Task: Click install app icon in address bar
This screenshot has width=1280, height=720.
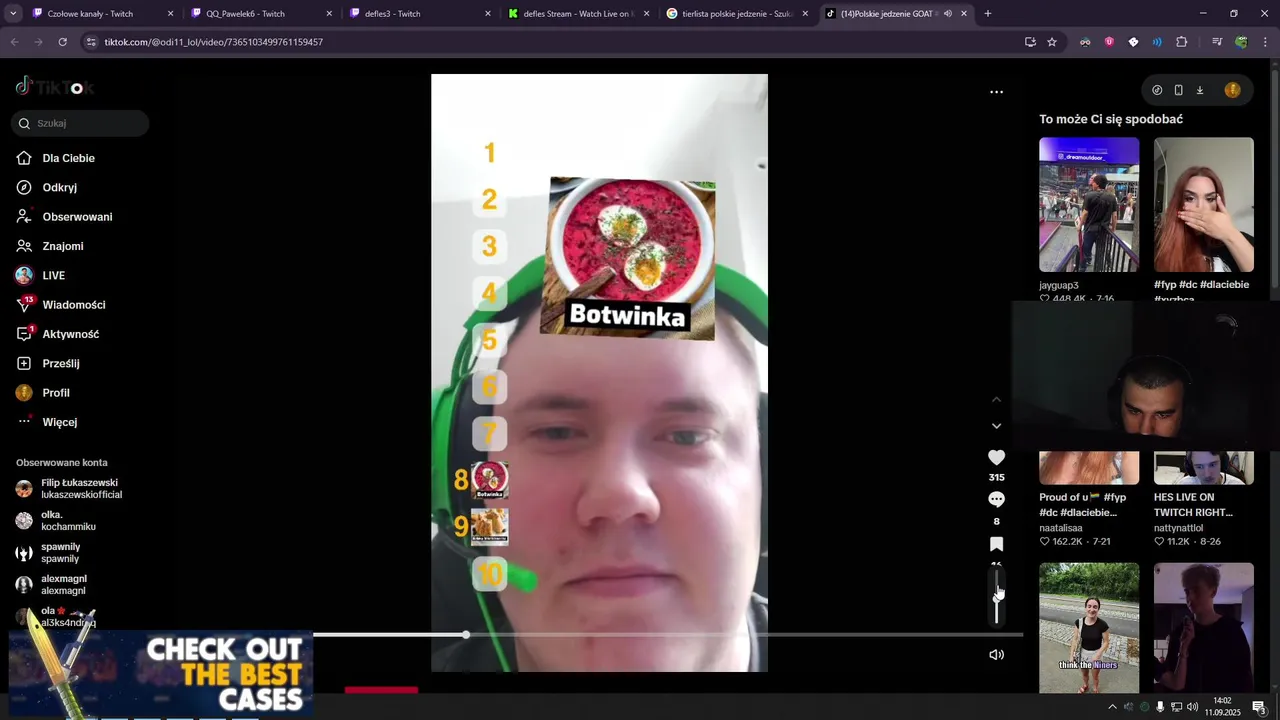Action: point(1030,42)
